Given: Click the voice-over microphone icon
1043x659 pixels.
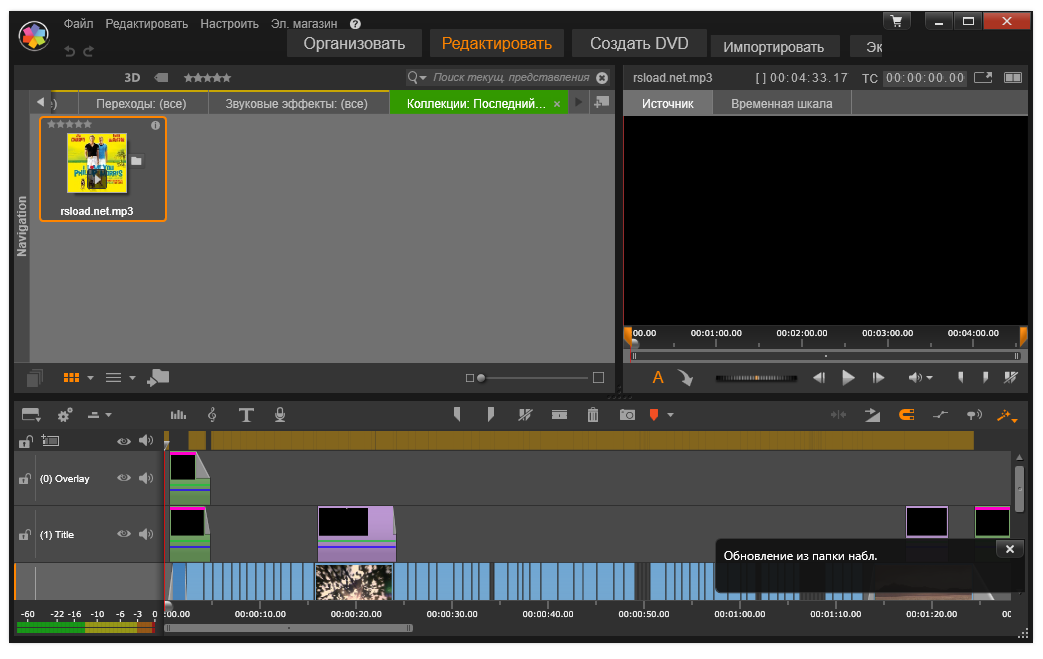Looking at the screenshot, I should (280, 415).
